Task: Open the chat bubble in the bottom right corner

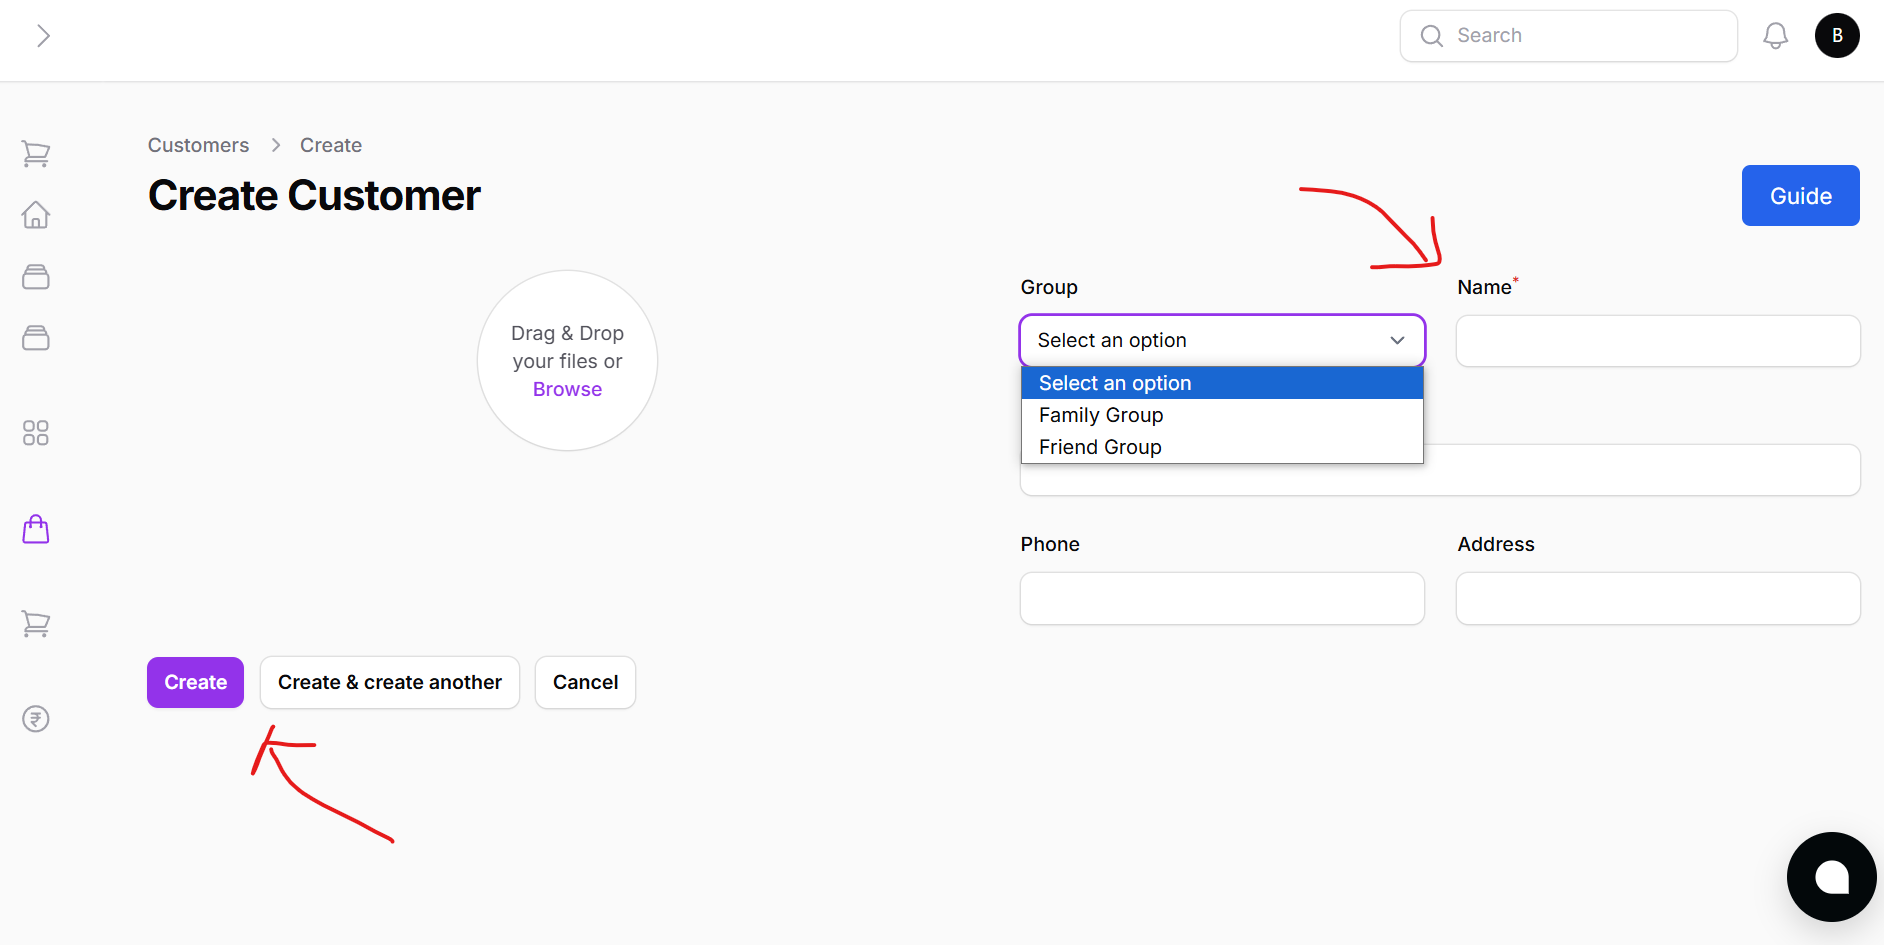Action: (1832, 877)
